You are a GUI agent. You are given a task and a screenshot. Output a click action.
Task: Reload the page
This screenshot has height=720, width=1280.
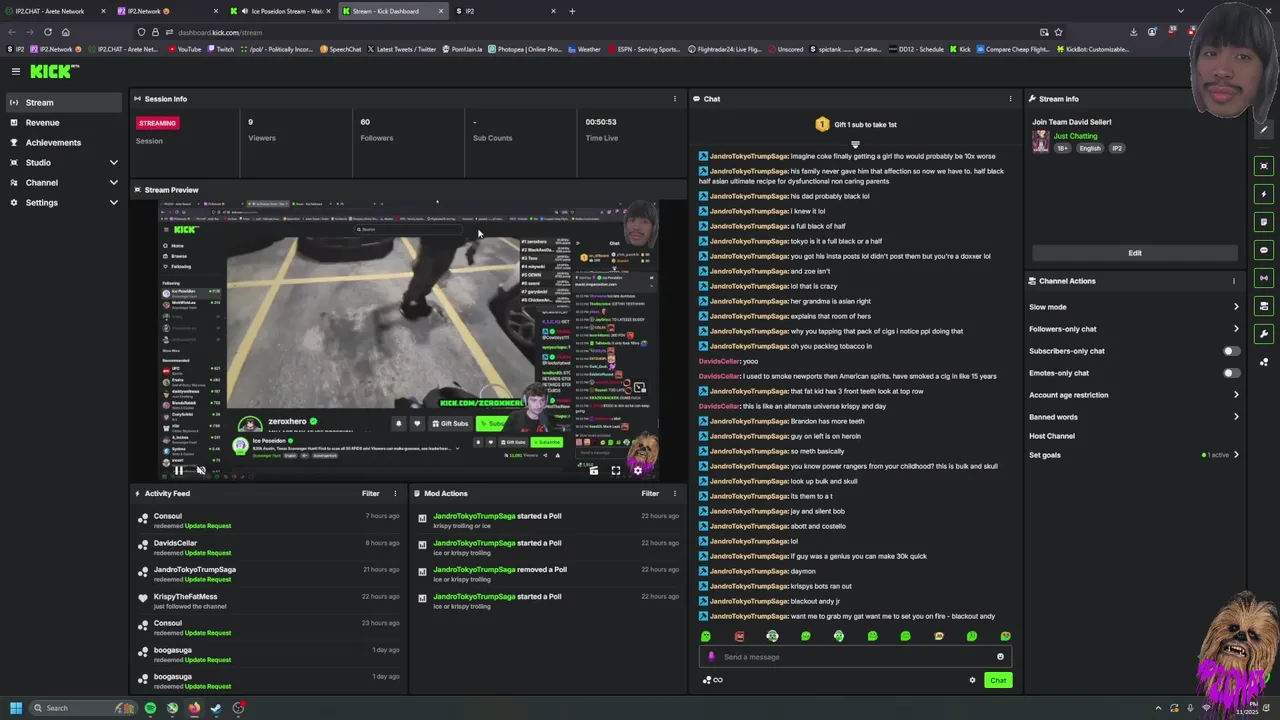coord(47,32)
